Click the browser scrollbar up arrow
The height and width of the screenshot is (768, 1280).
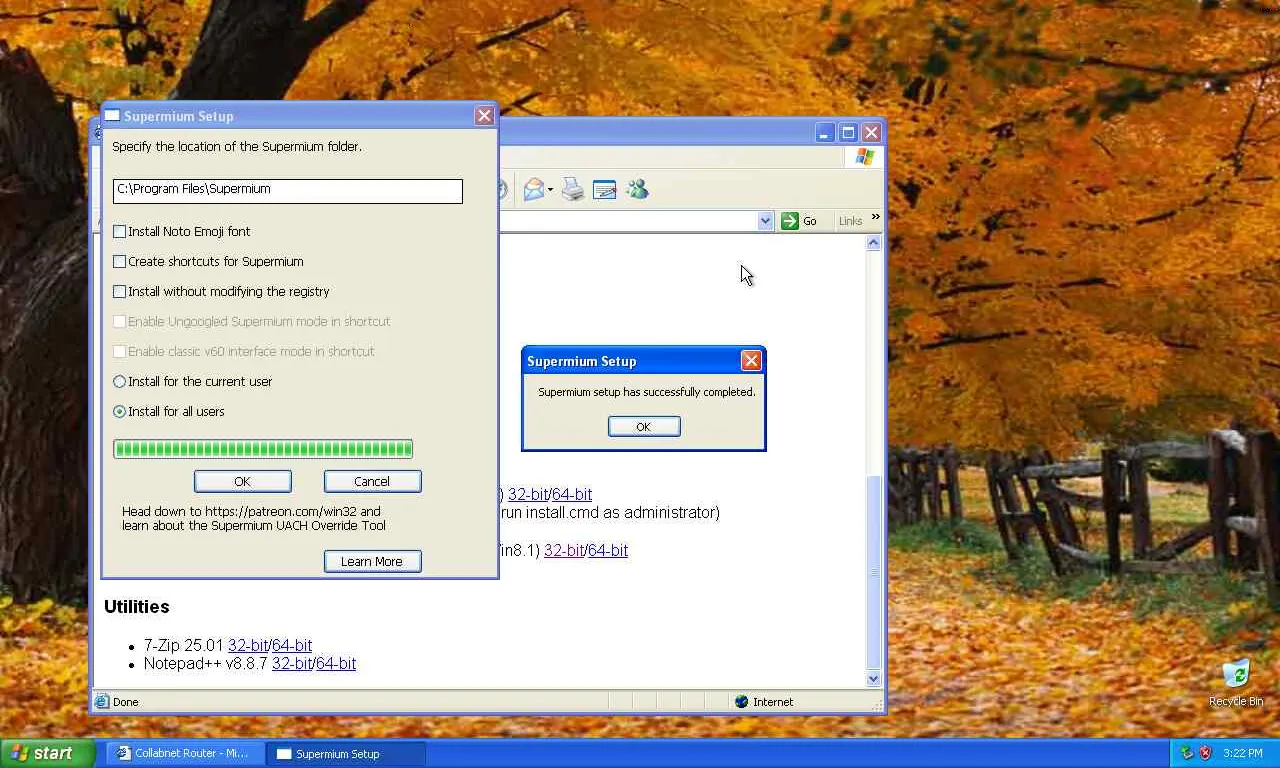pyautogui.click(x=874, y=243)
